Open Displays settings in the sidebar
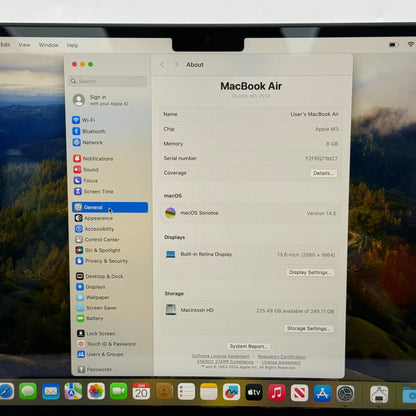416x416 pixels. coord(91,287)
